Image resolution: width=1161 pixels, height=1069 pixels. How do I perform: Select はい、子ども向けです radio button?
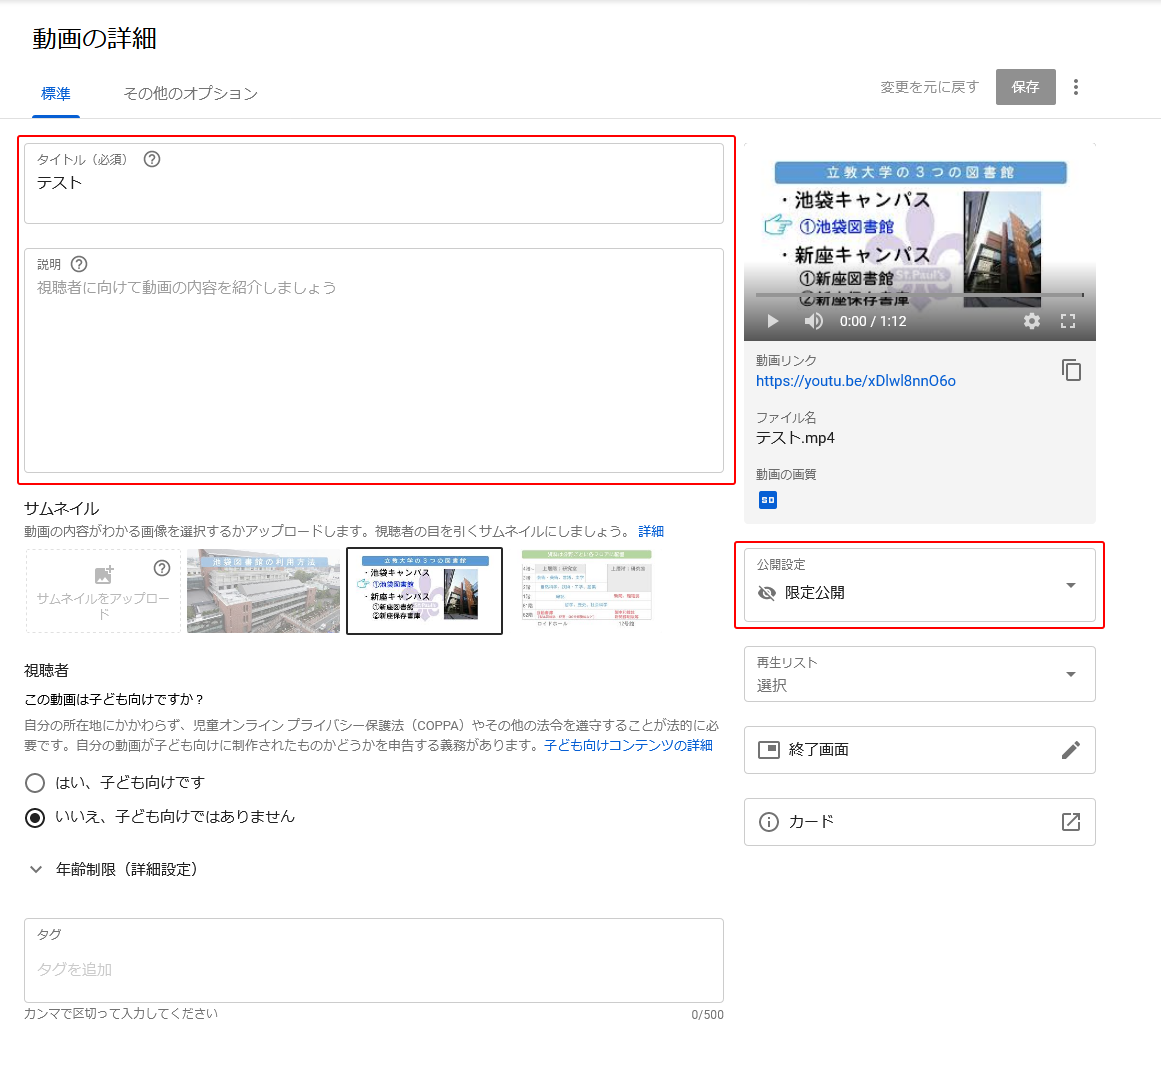[35, 783]
